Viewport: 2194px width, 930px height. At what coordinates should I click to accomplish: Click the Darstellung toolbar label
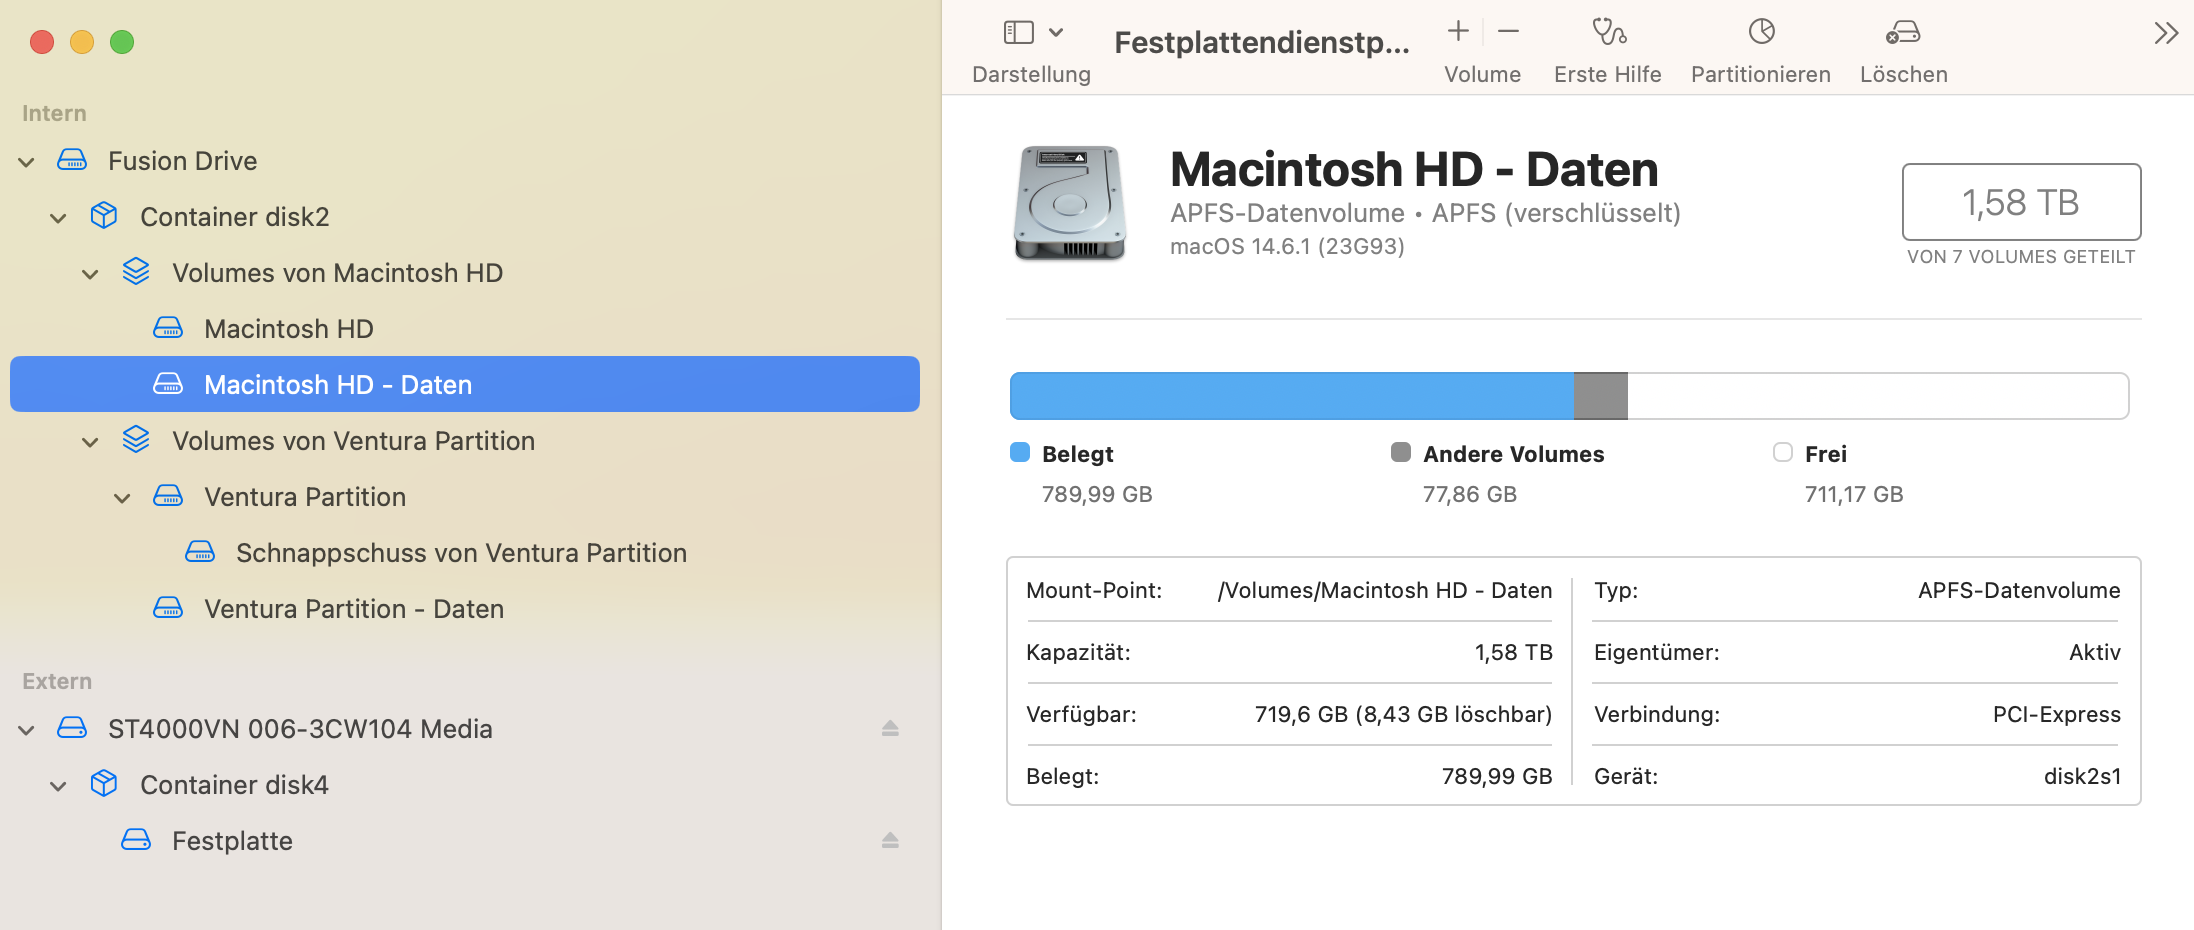1031,74
